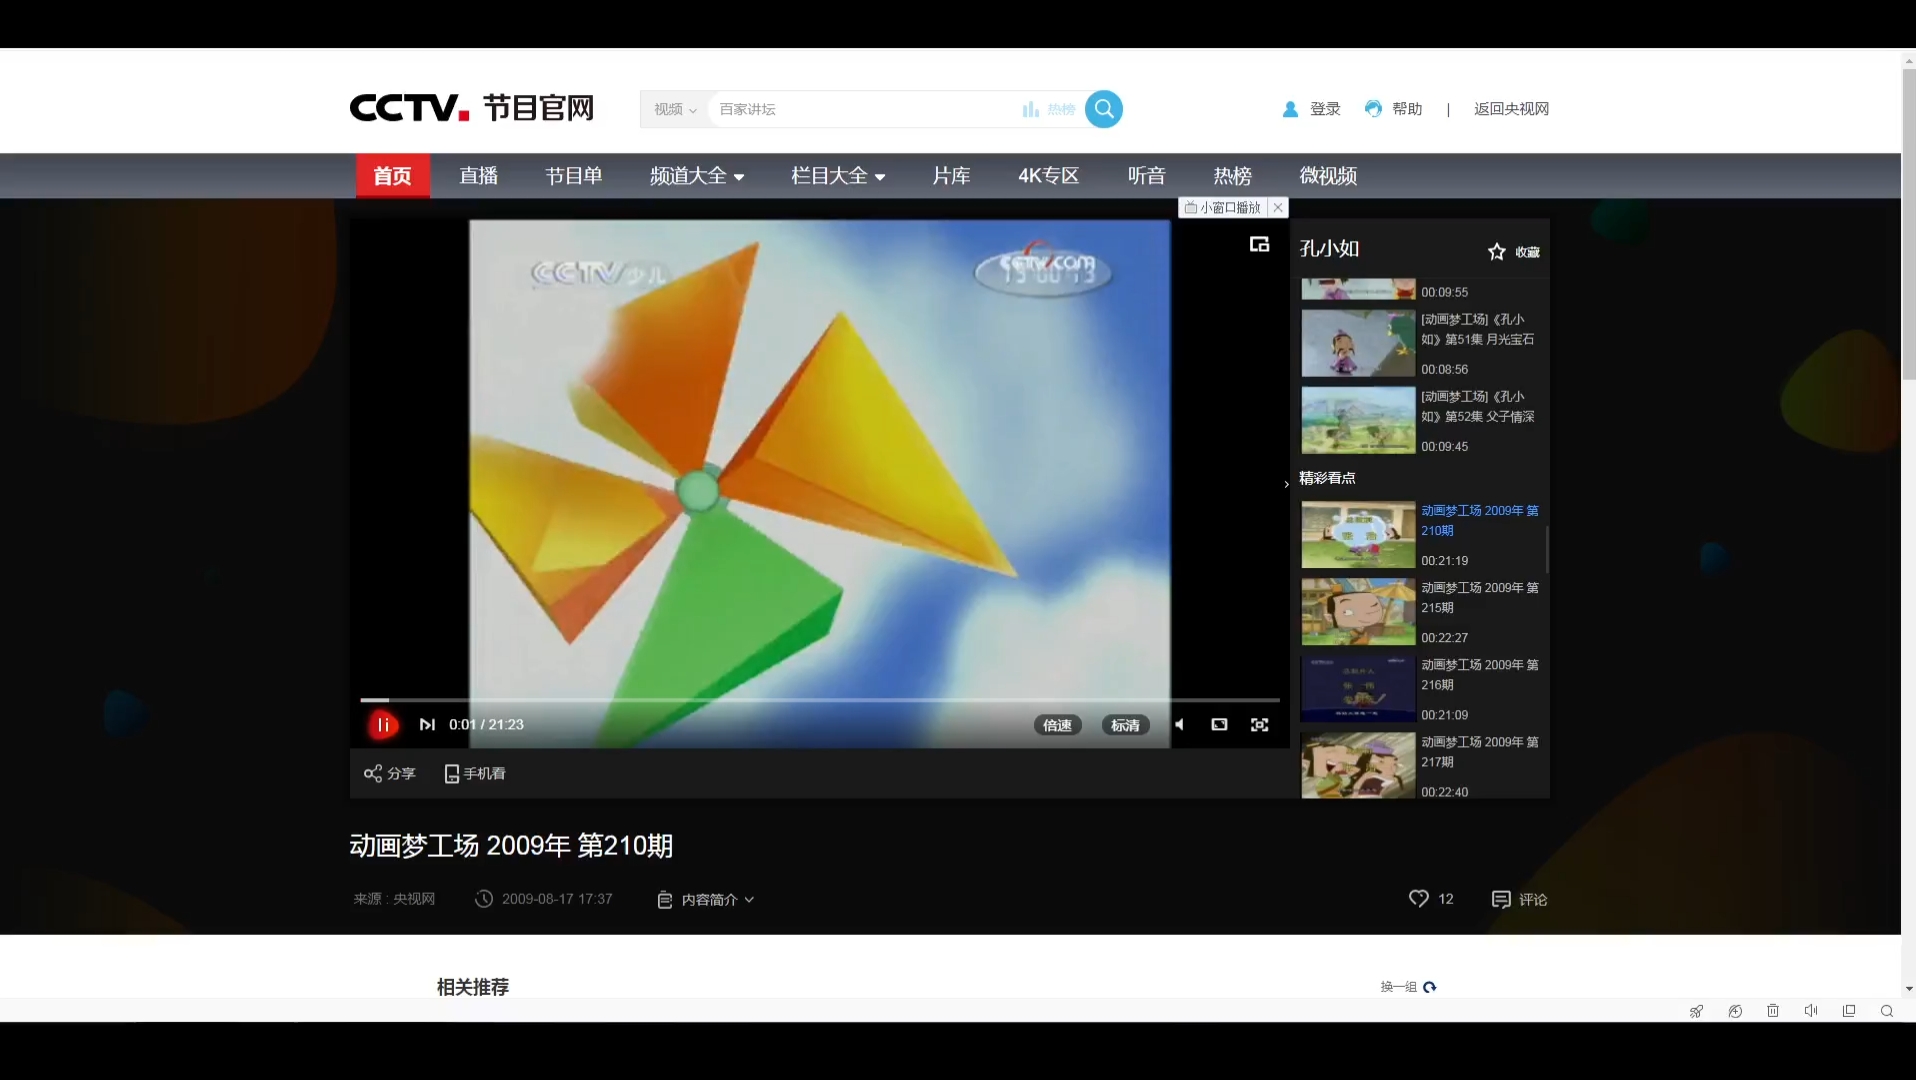Open the 微视频 tab

1328,176
